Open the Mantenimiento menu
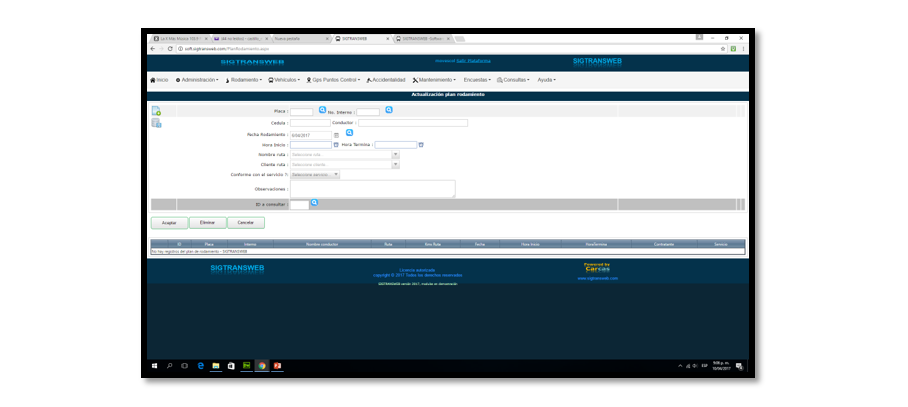Screen dimensions: 908x407 tap(434, 80)
